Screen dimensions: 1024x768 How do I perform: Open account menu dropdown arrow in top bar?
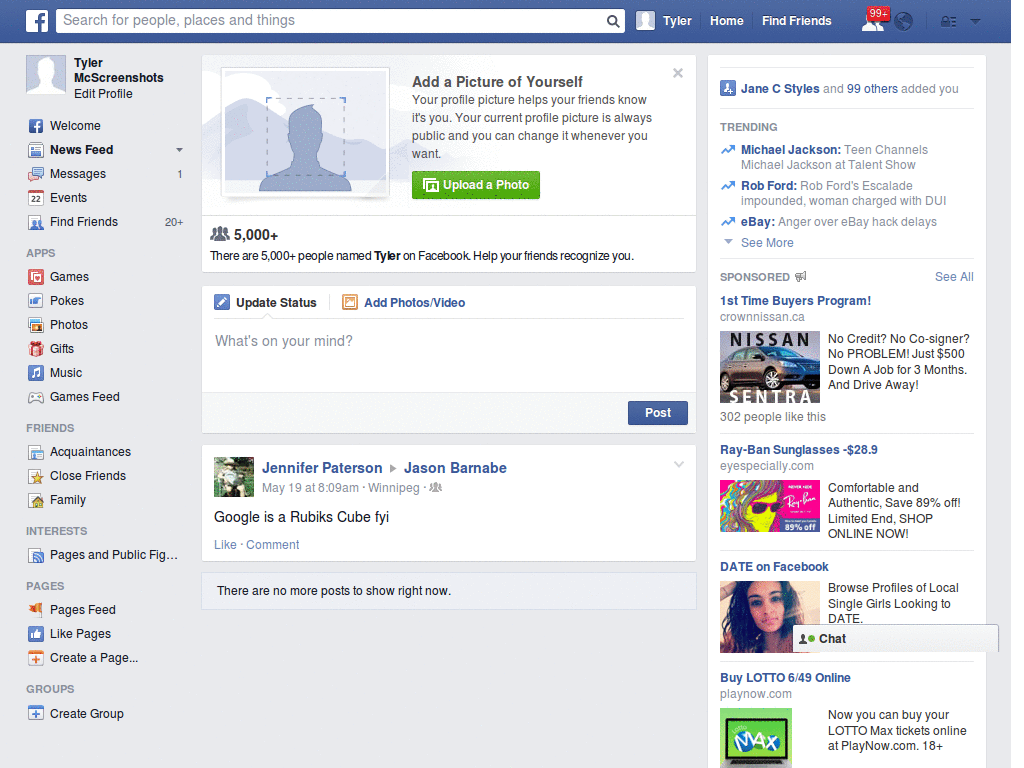tap(975, 22)
